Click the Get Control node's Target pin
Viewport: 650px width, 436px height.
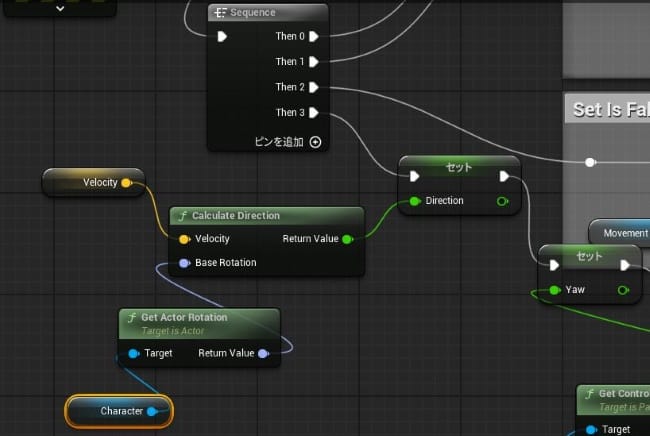pos(592,430)
